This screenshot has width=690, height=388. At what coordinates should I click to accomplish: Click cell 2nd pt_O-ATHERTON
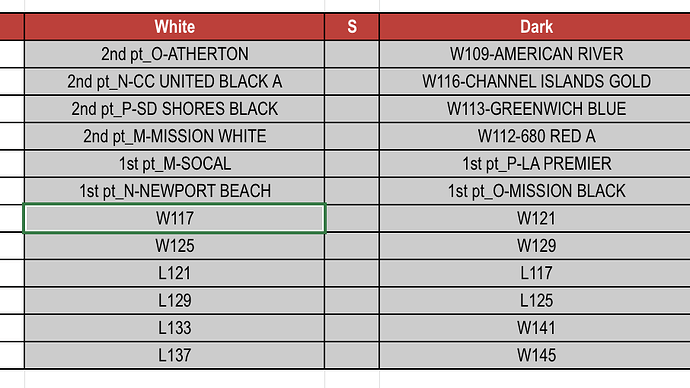click(x=175, y=54)
